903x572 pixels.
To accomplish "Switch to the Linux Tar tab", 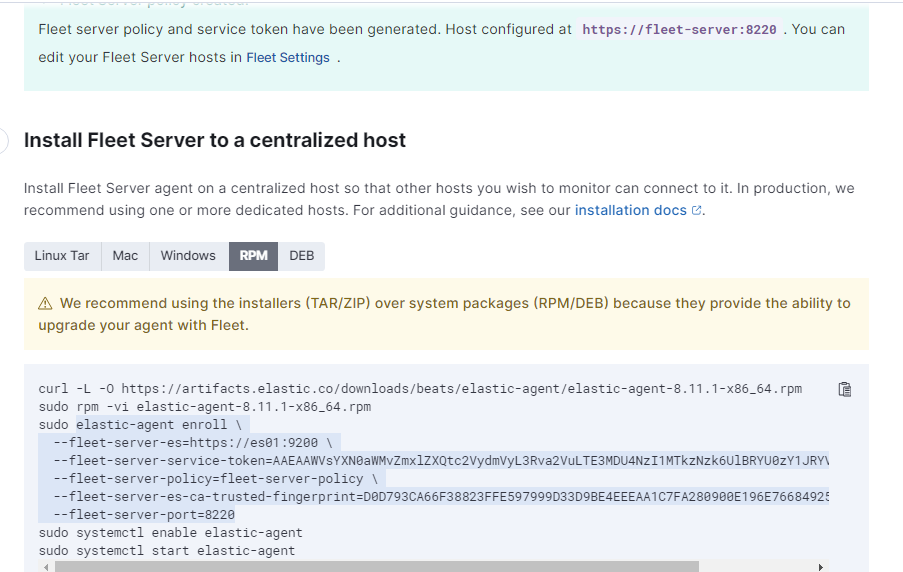I will (x=62, y=256).
